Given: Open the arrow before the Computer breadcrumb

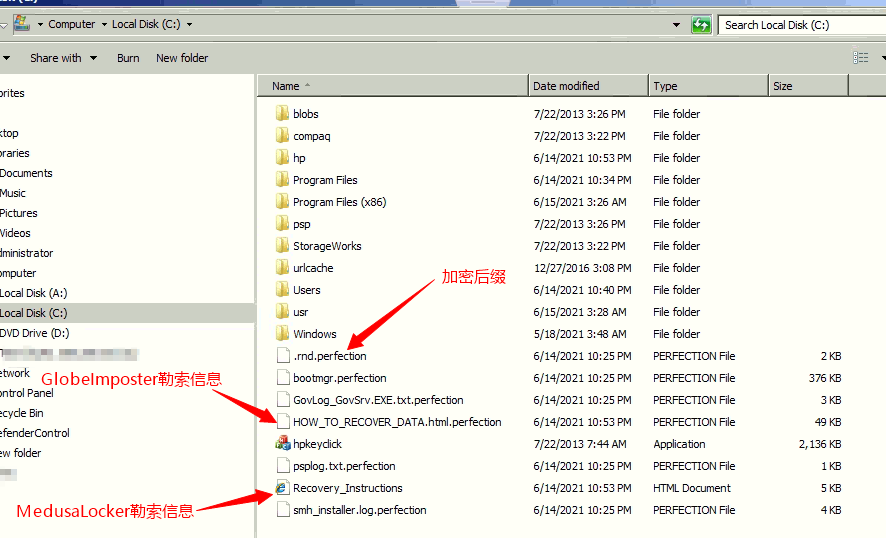Looking at the screenshot, I should (x=40, y=24).
